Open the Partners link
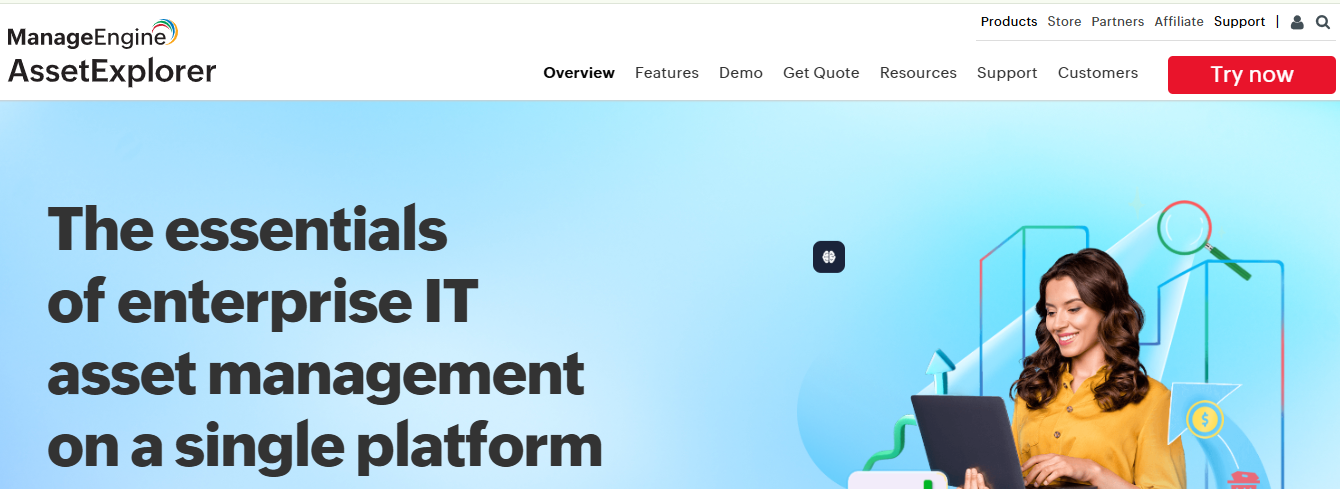 (x=1118, y=21)
